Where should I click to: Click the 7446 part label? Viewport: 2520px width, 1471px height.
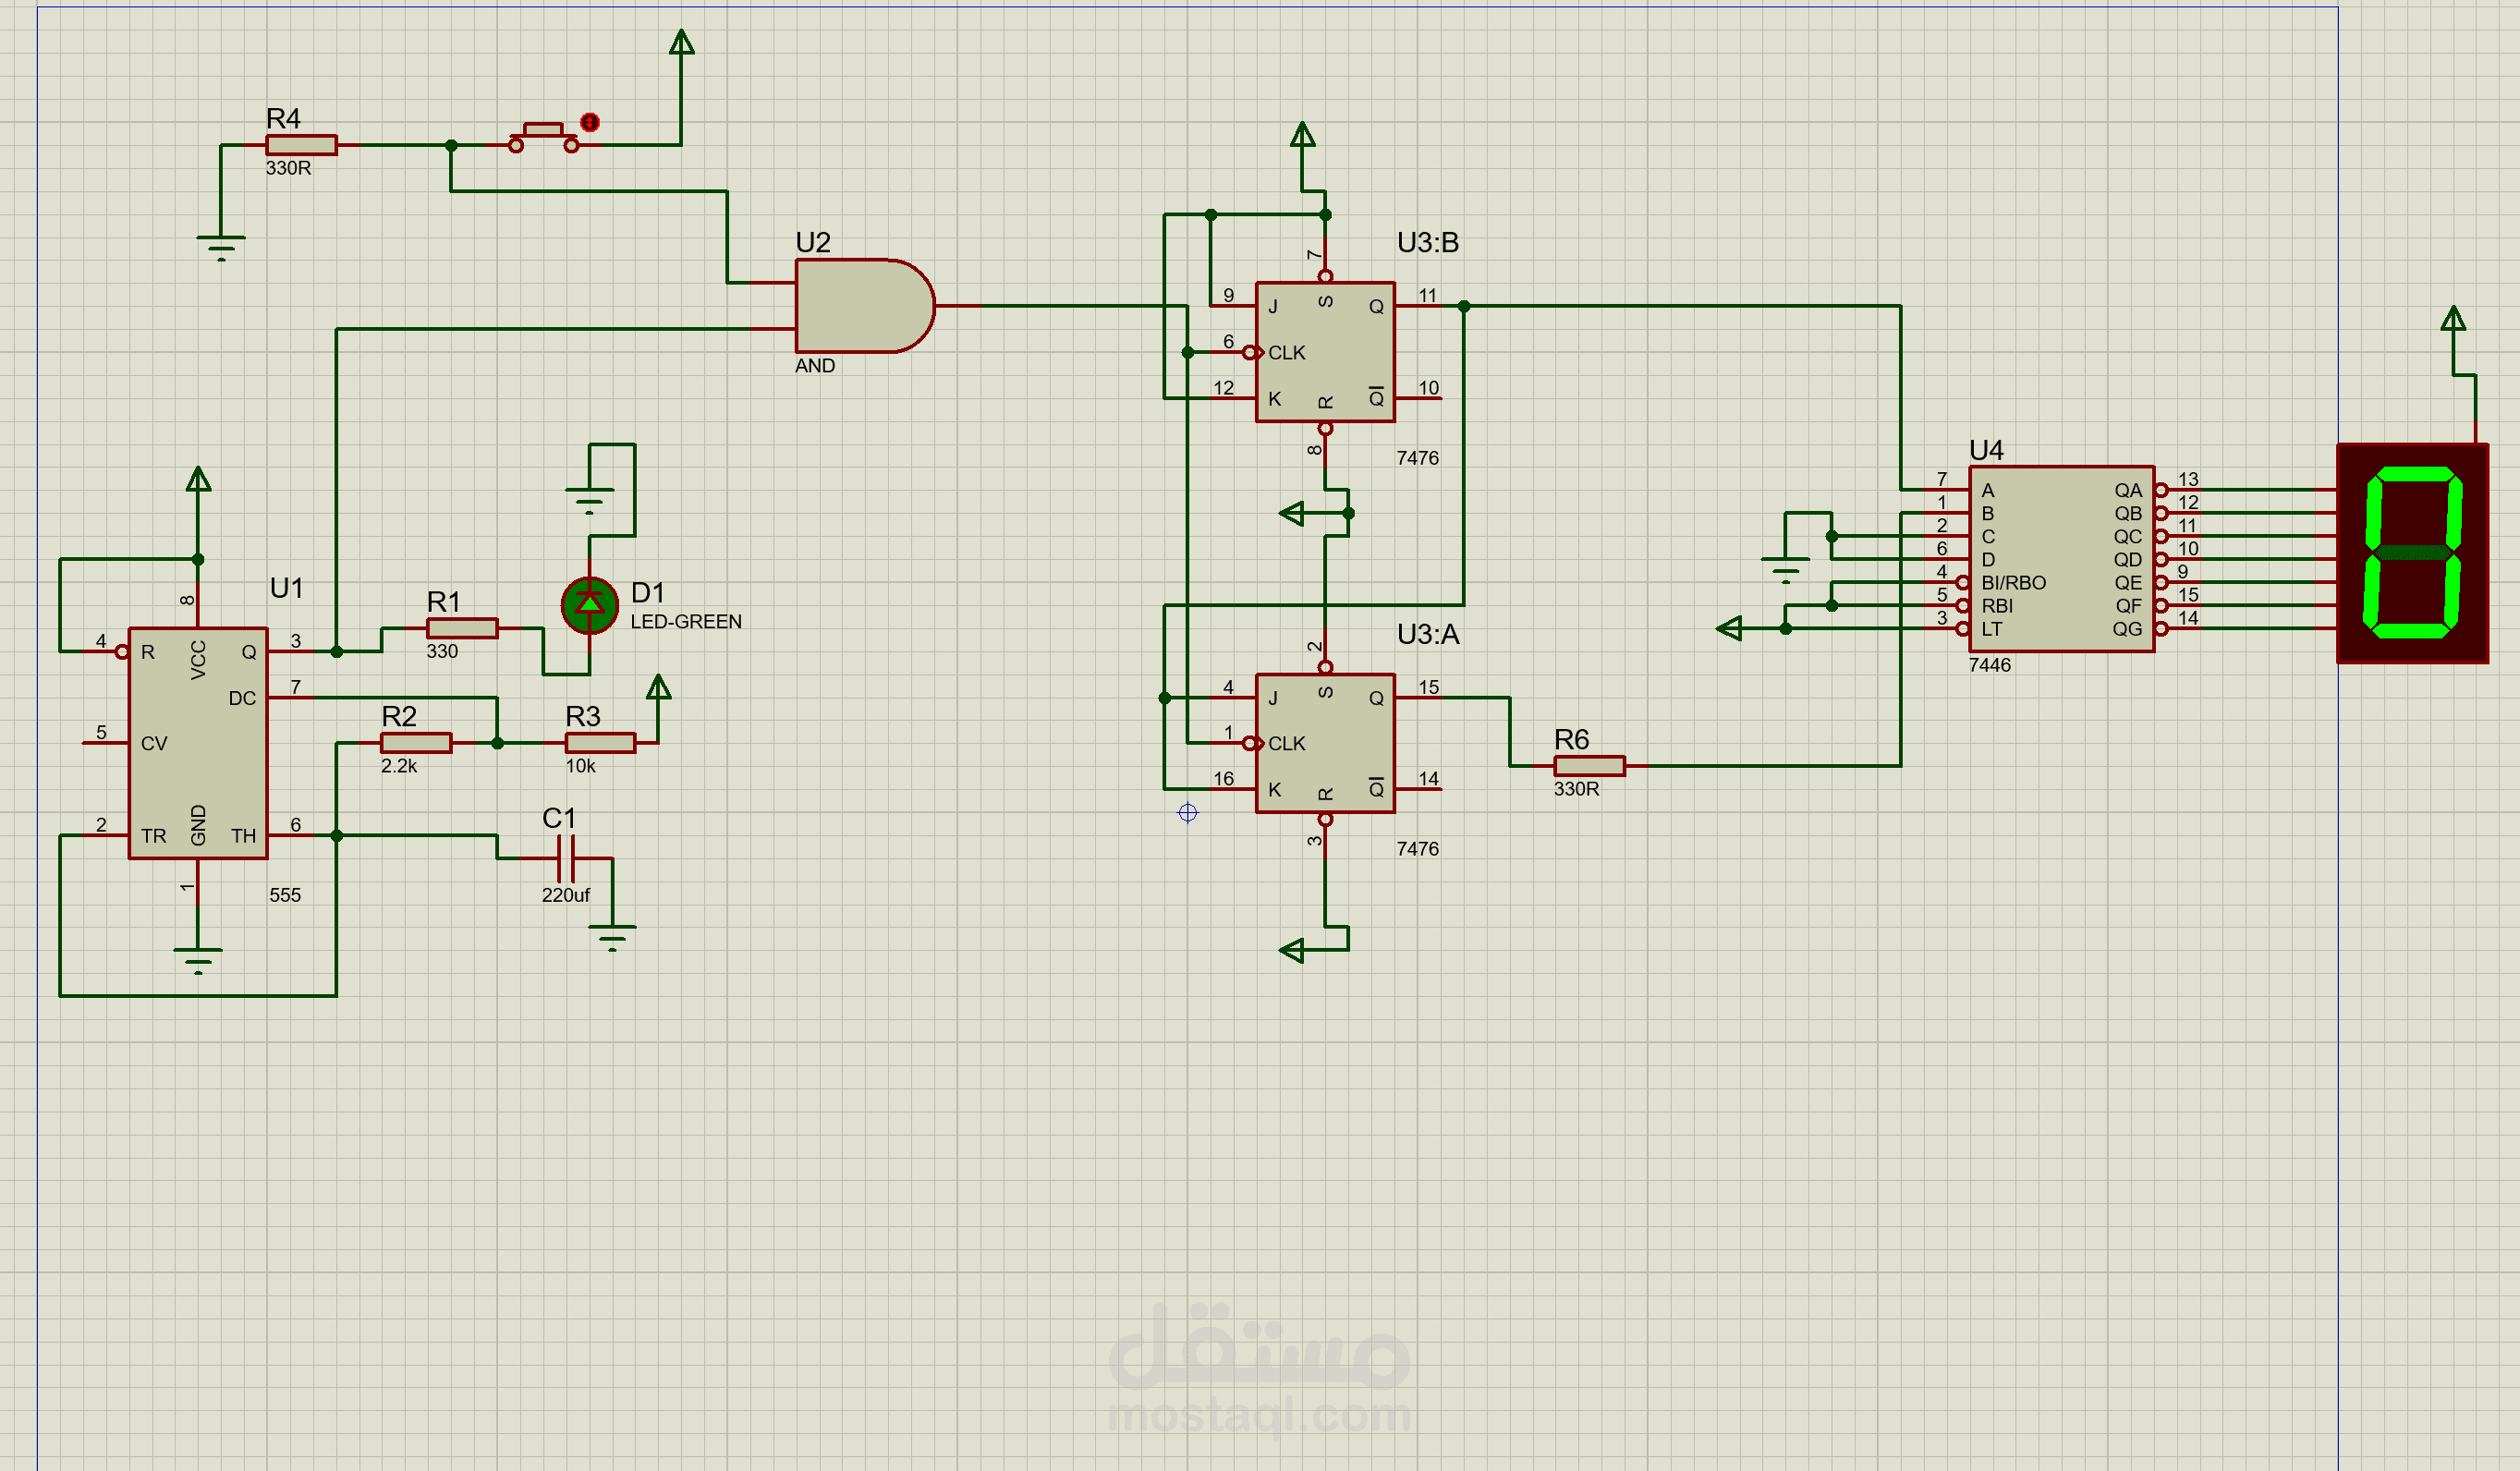pyautogui.click(x=1990, y=665)
